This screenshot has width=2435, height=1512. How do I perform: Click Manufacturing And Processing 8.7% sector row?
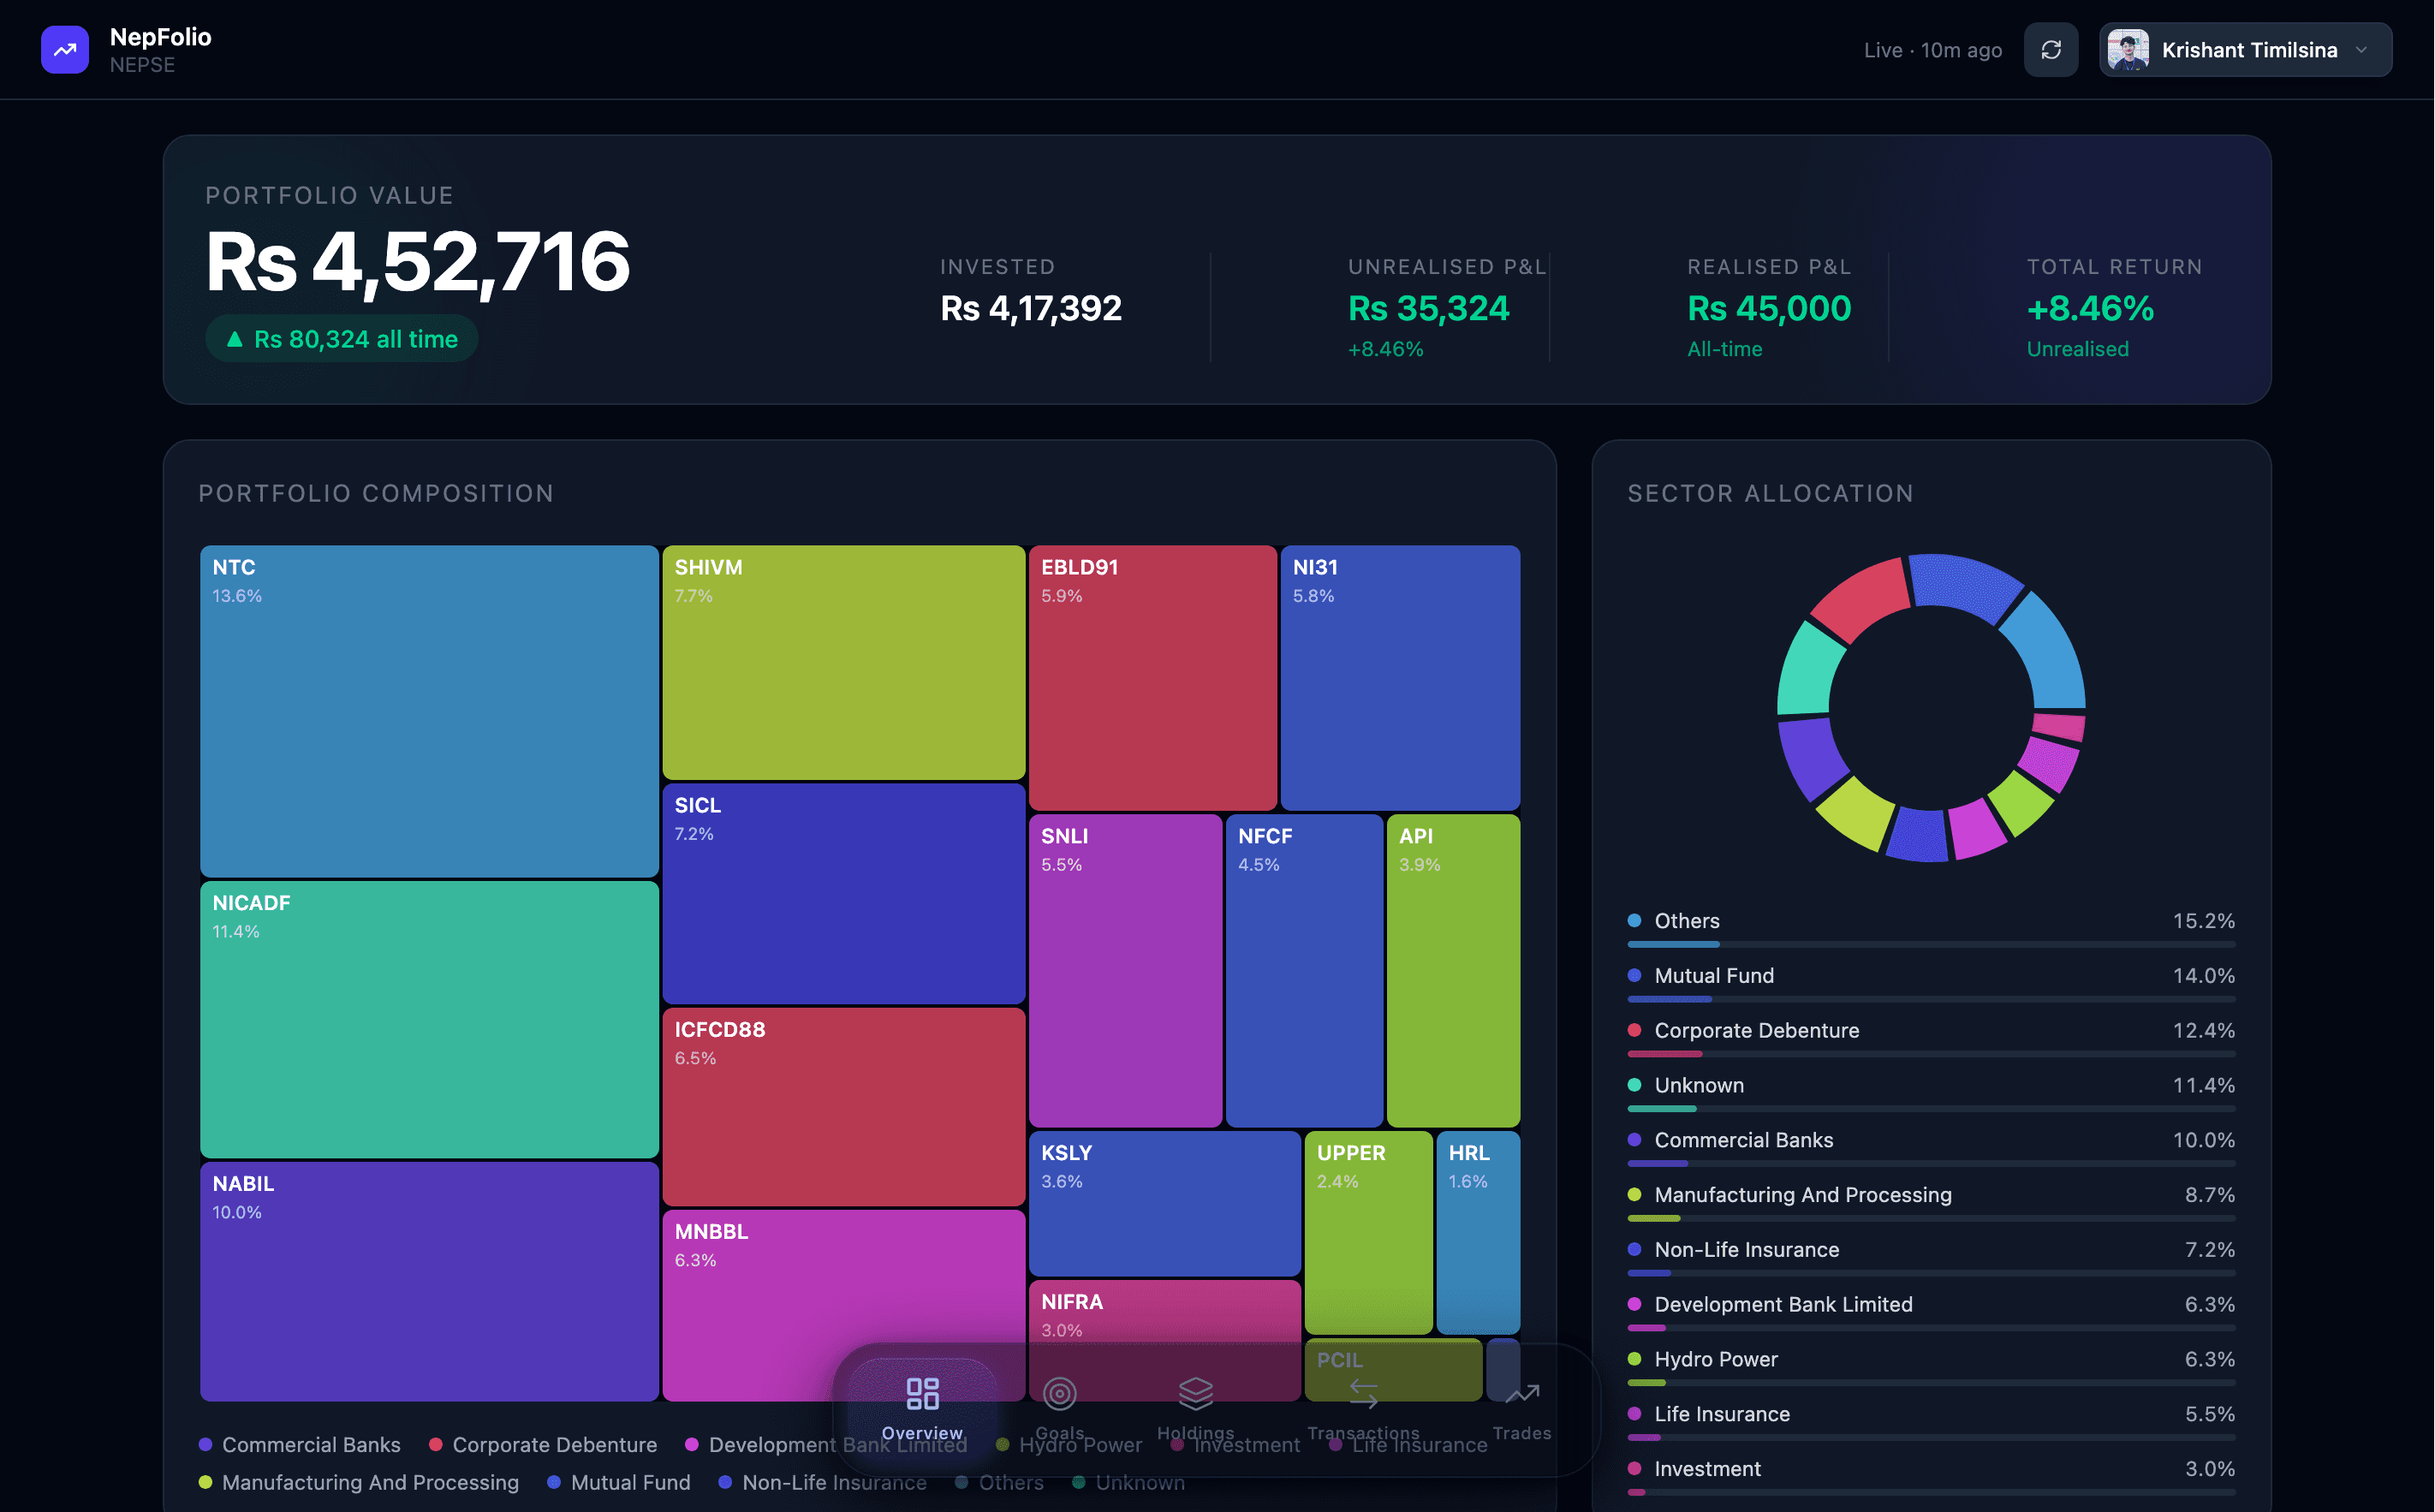point(1931,1202)
